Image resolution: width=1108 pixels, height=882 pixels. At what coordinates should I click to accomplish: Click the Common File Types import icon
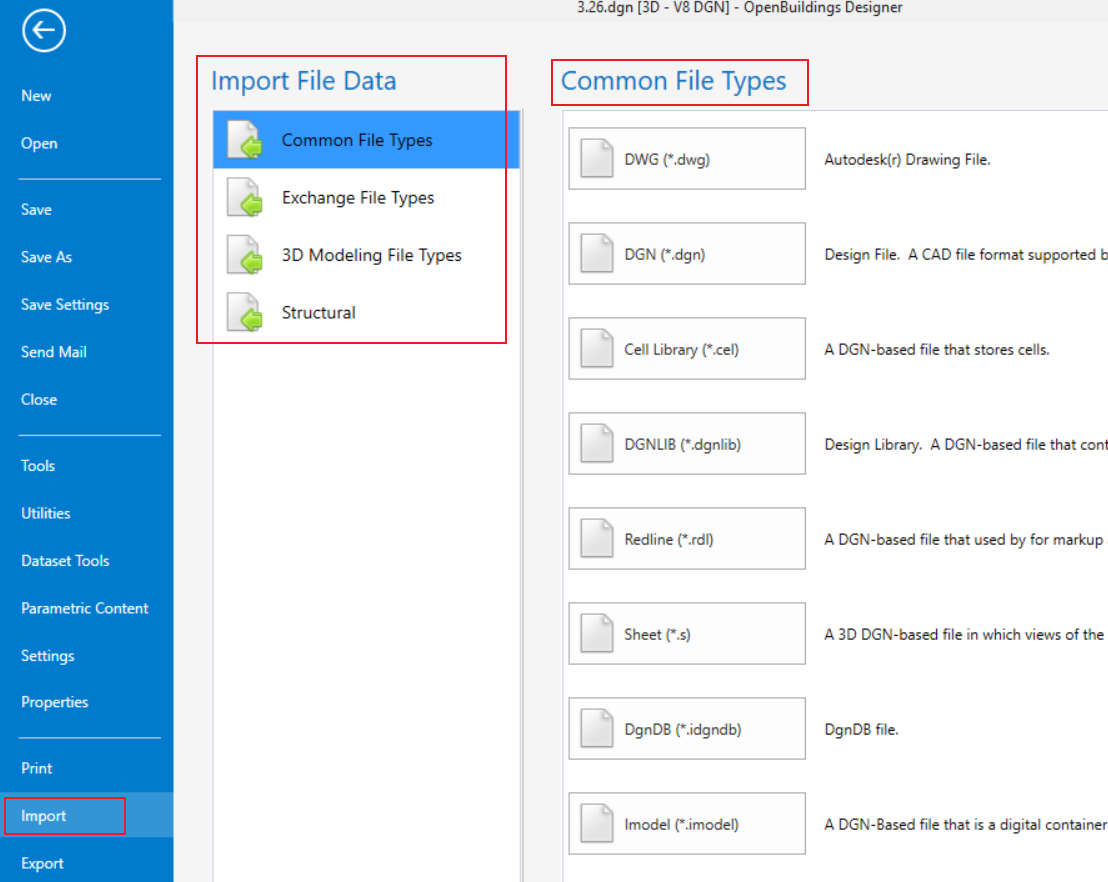[244, 140]
